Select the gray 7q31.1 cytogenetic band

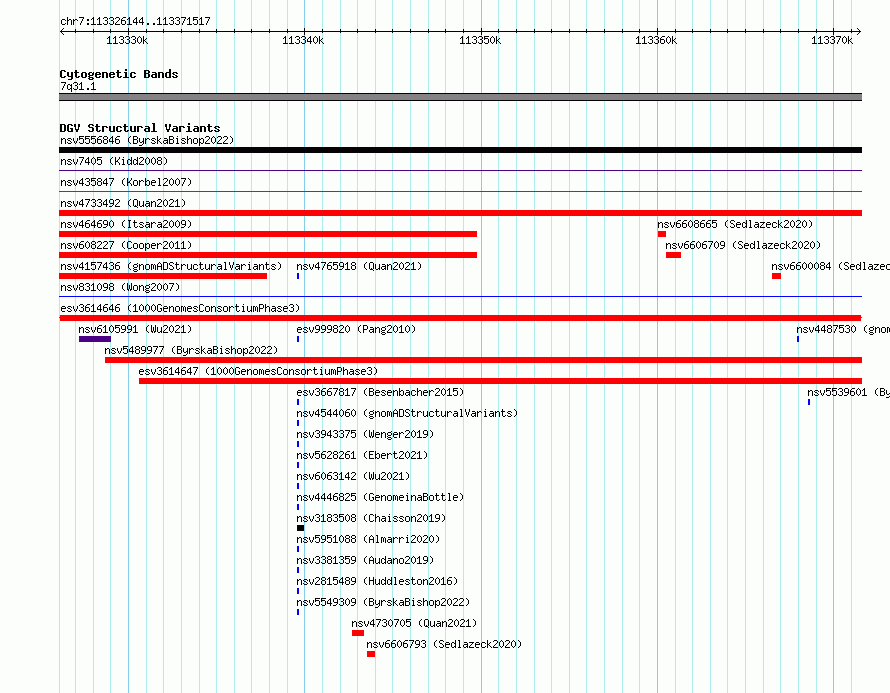(x=460, y=97)
